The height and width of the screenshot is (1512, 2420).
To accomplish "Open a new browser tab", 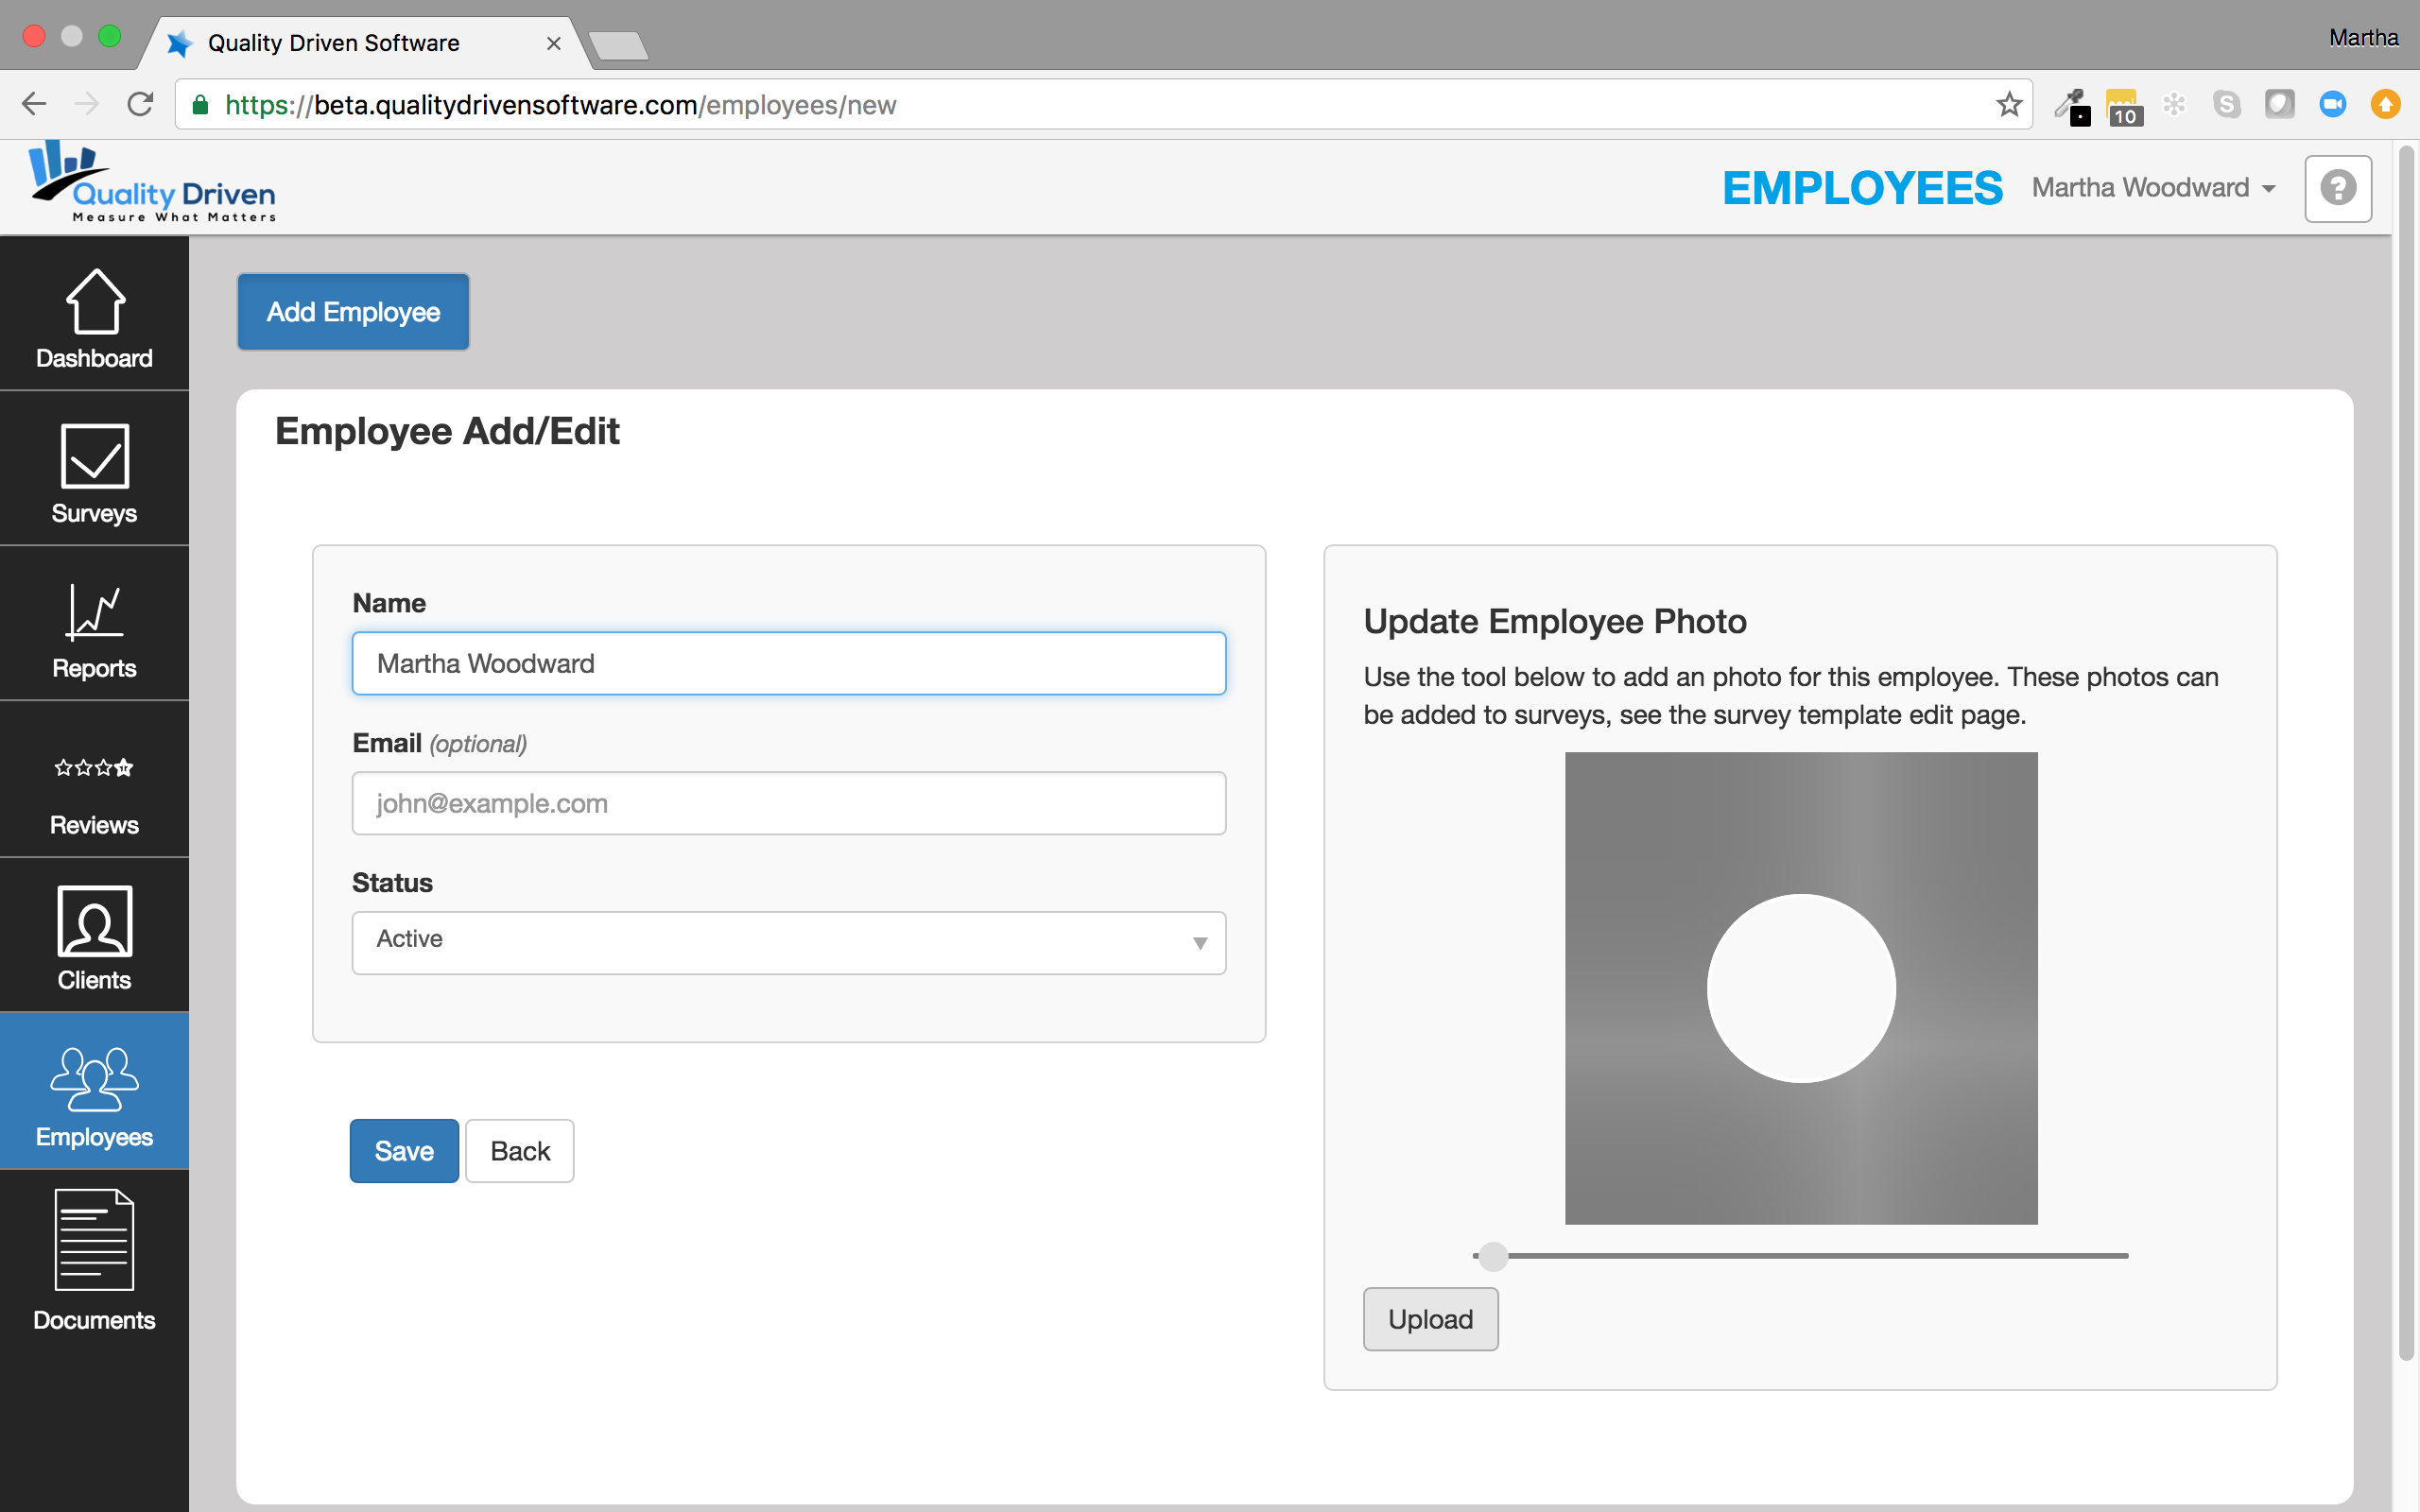I will (618, 45).
